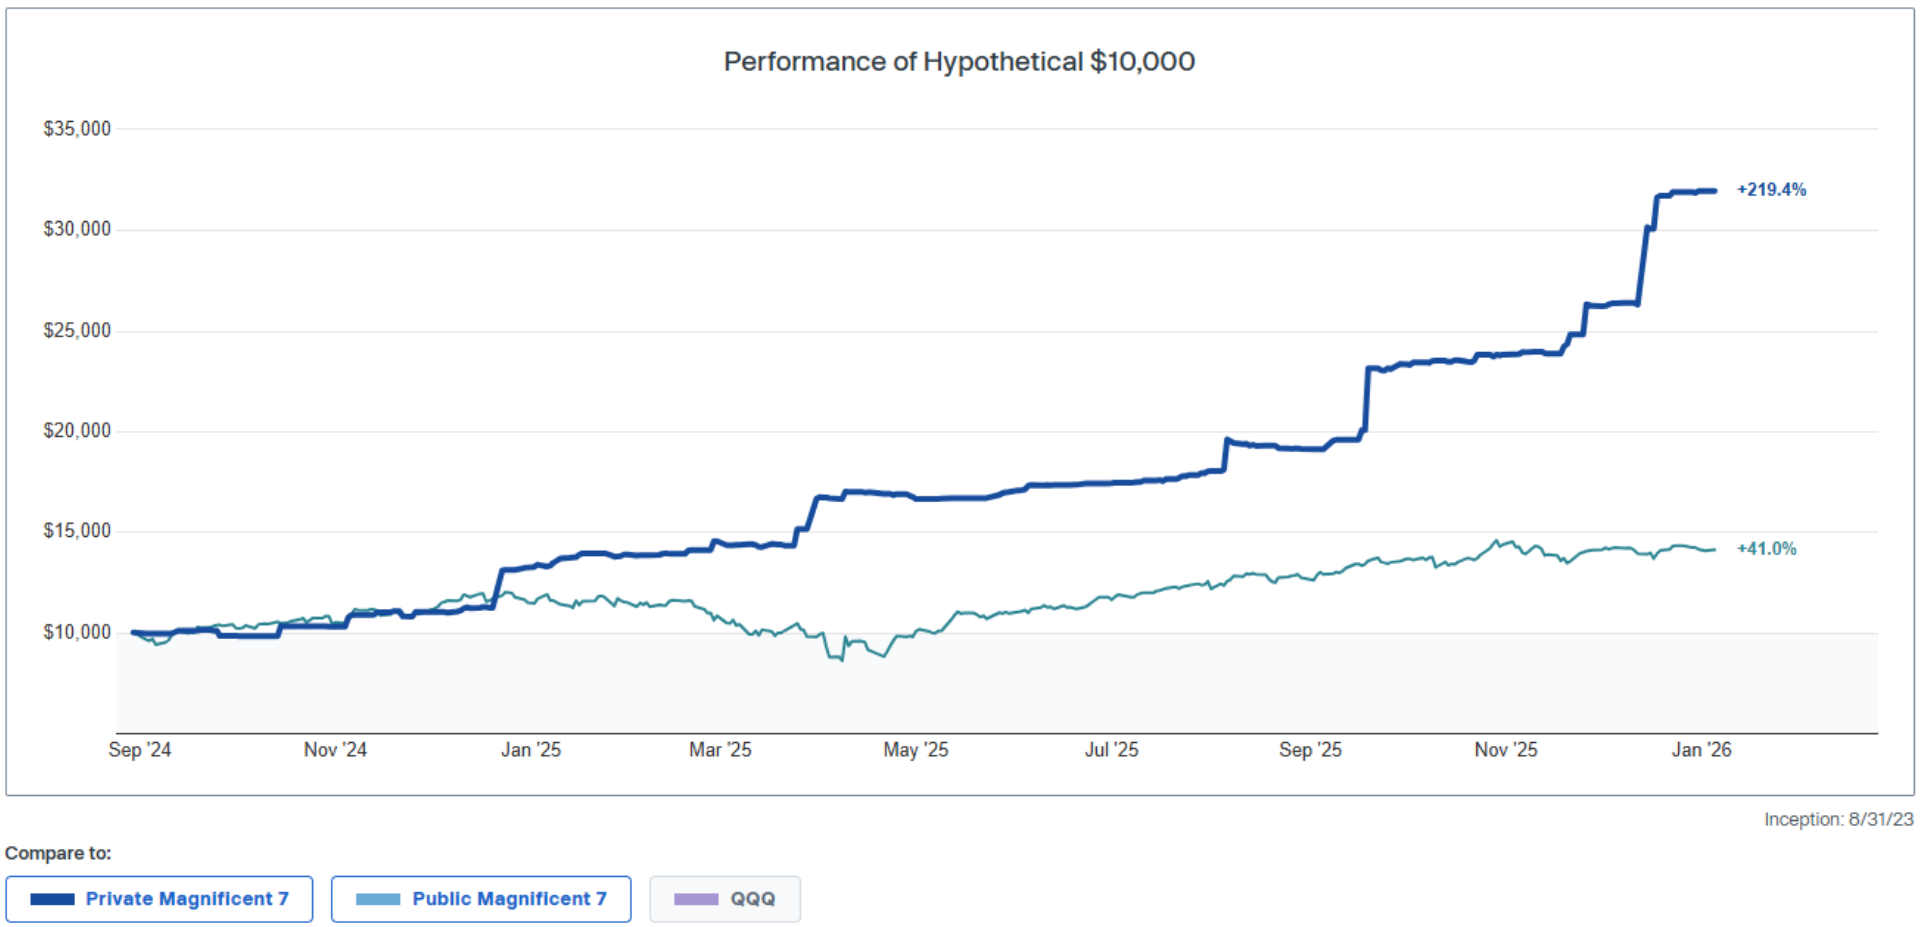Click the Jan '25 axis label
The image size is (1920, 927).
tap(531, 750)
